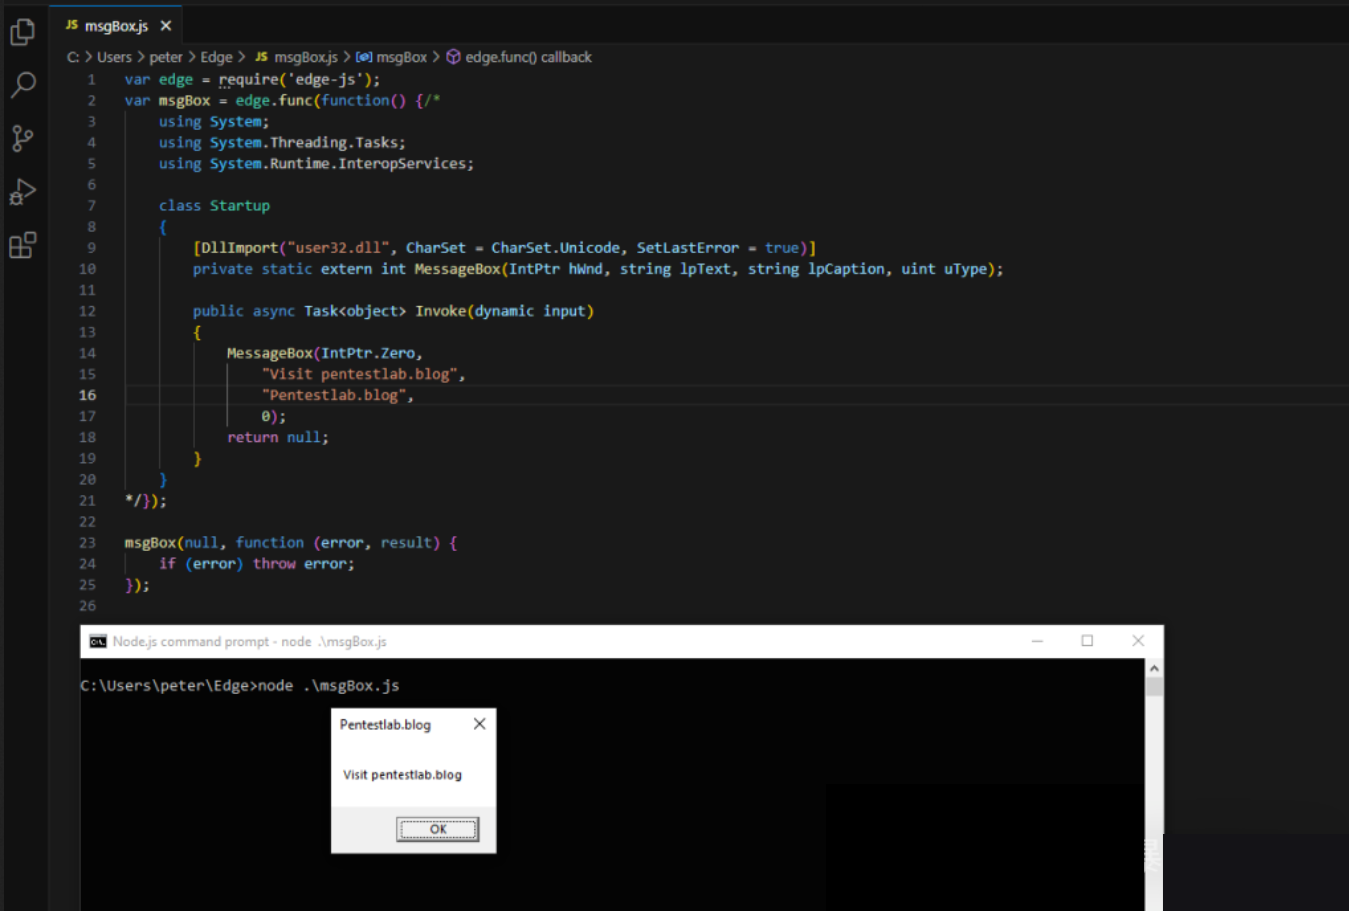The image size is (1349, 911).
Task: Click 'msgBox(null, function' on line 23
Action: [x=214, y=543]
